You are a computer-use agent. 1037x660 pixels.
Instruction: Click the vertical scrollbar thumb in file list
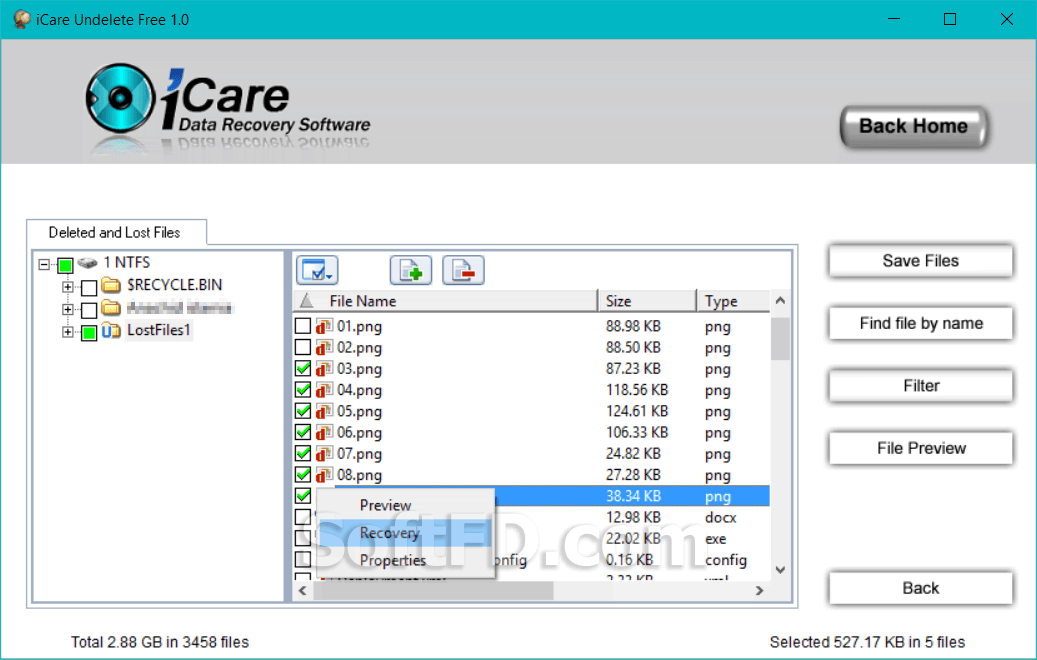point(780,339)
